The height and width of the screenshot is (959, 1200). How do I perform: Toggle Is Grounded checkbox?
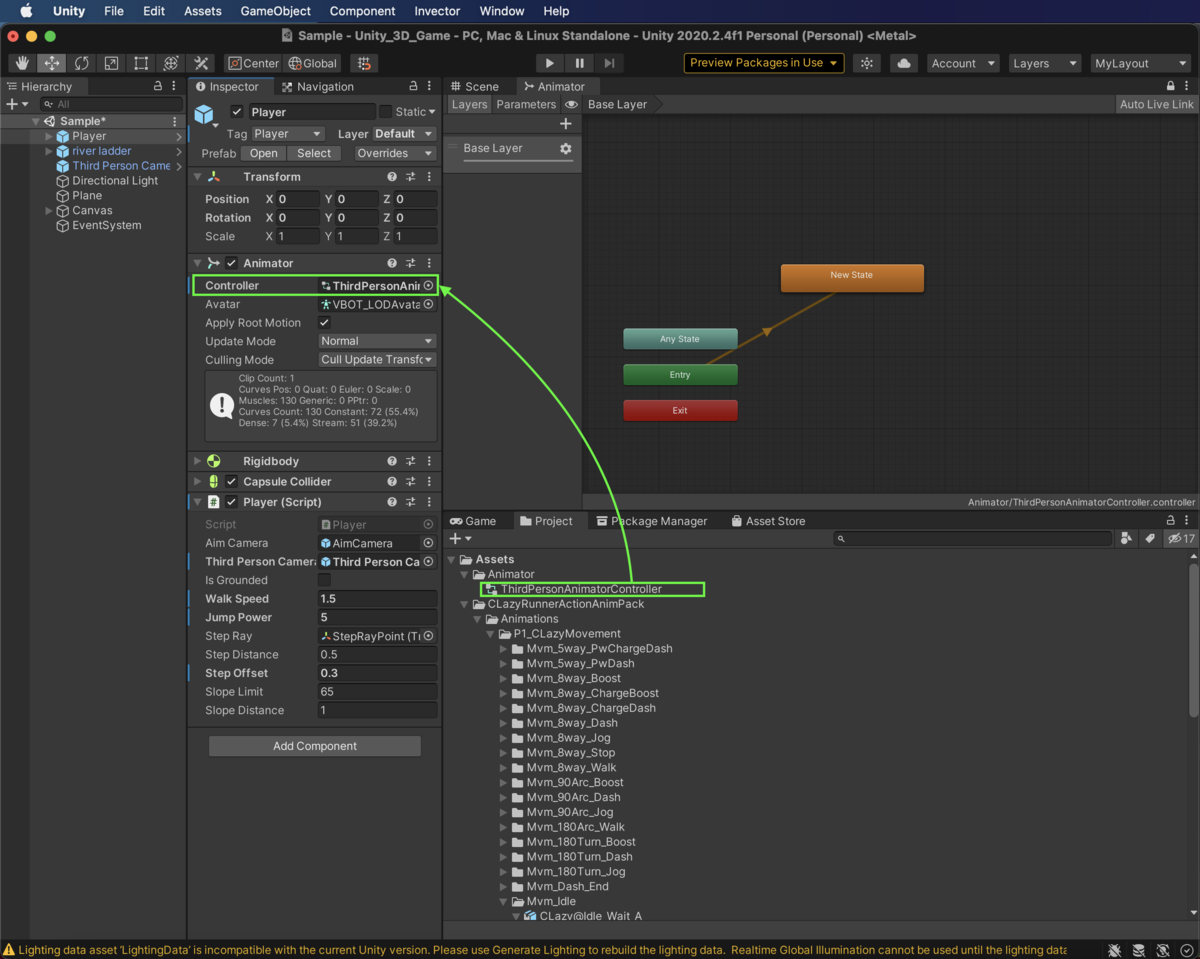click(324, 580)
